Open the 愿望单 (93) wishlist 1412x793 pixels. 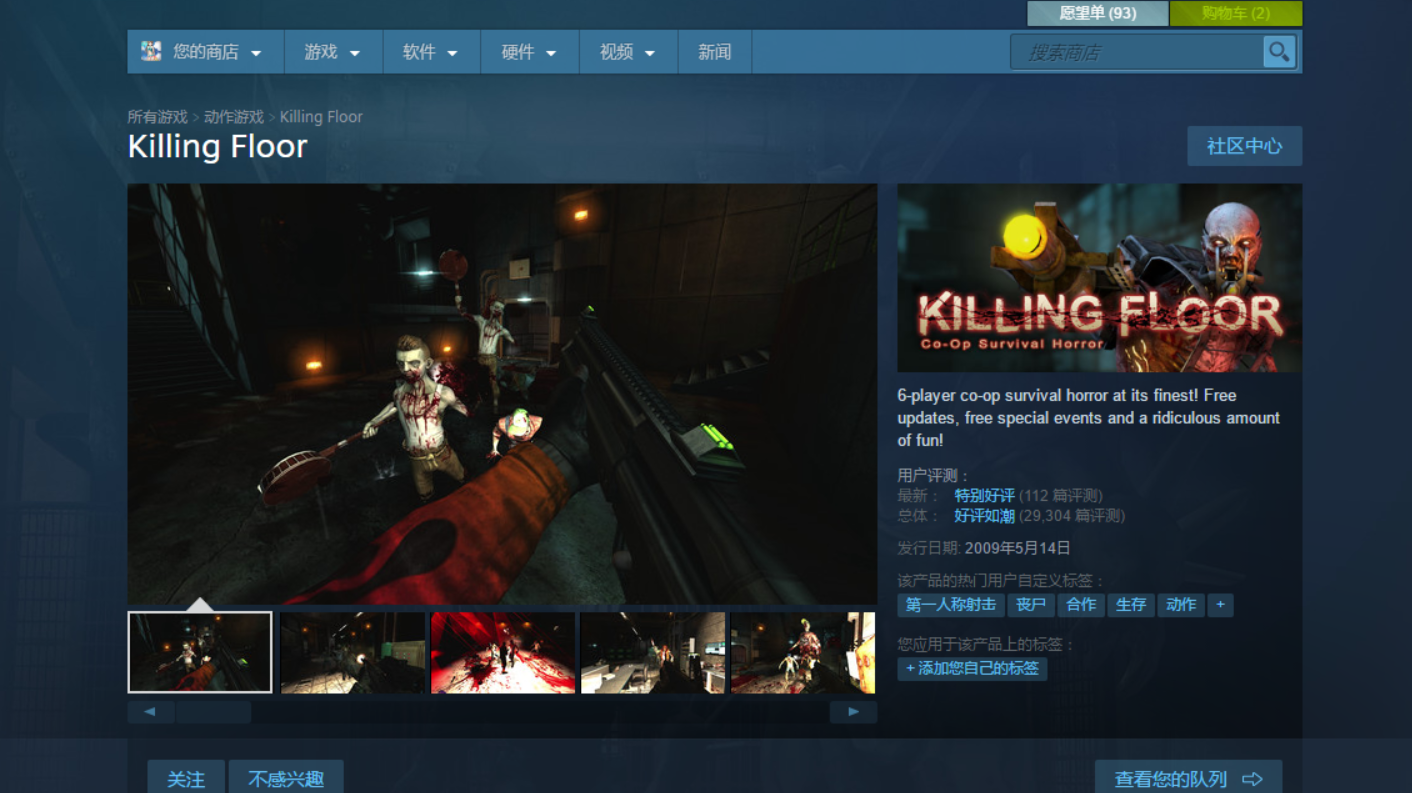[1098, 13]
